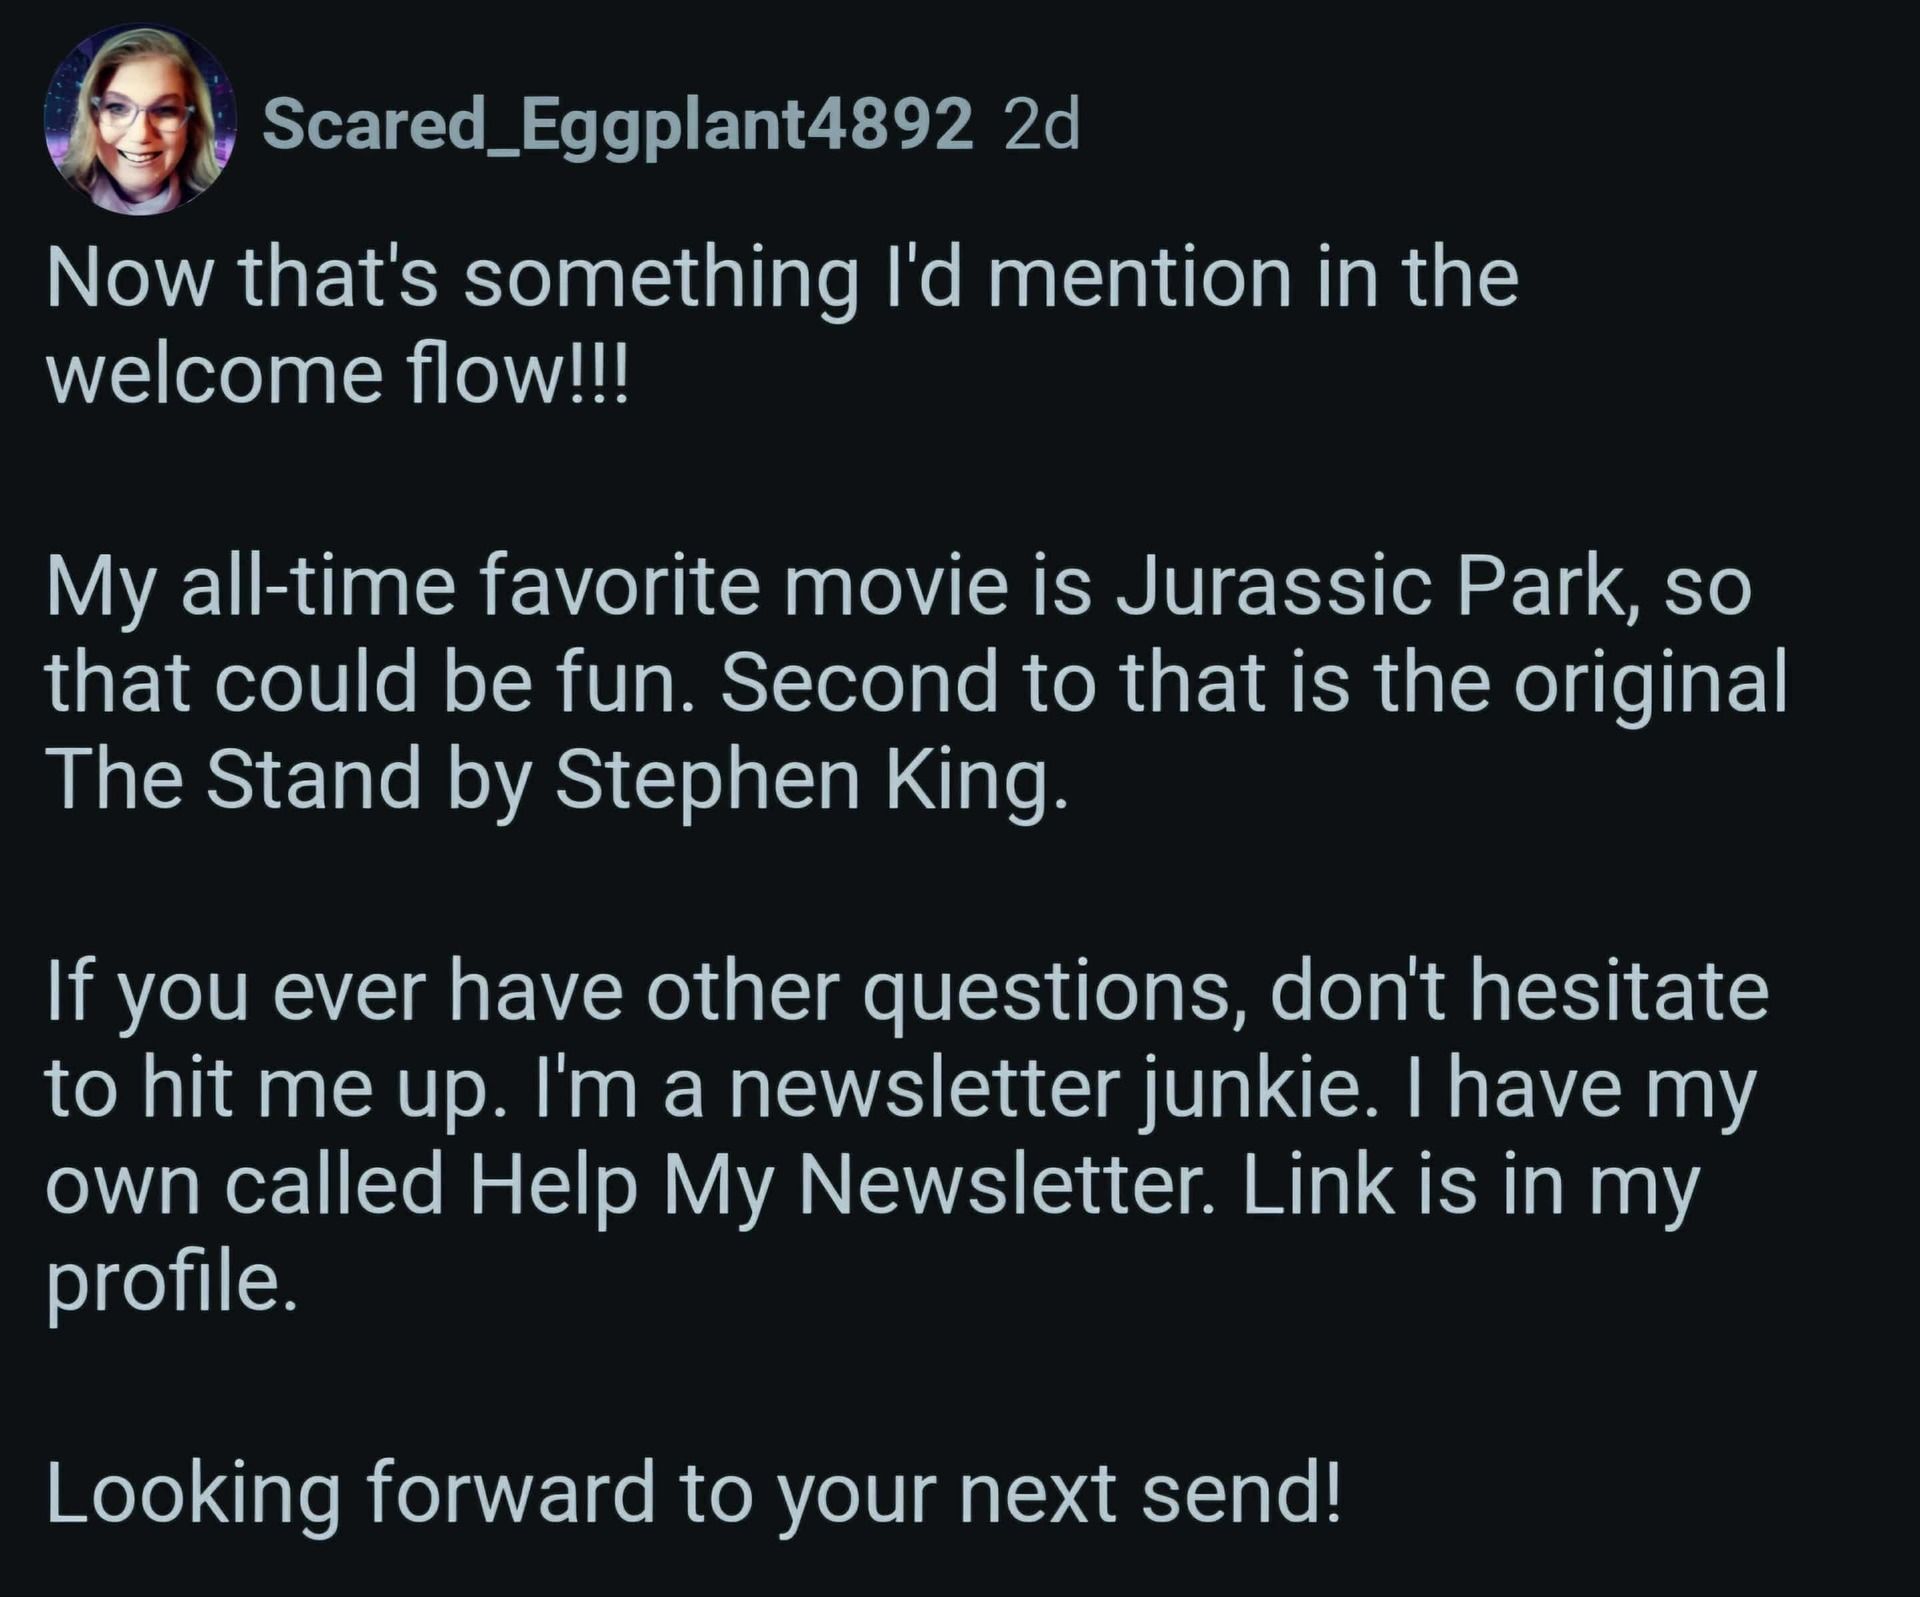
Task: Open the commenter's profile picture avatar
Action: coord(140,121)
